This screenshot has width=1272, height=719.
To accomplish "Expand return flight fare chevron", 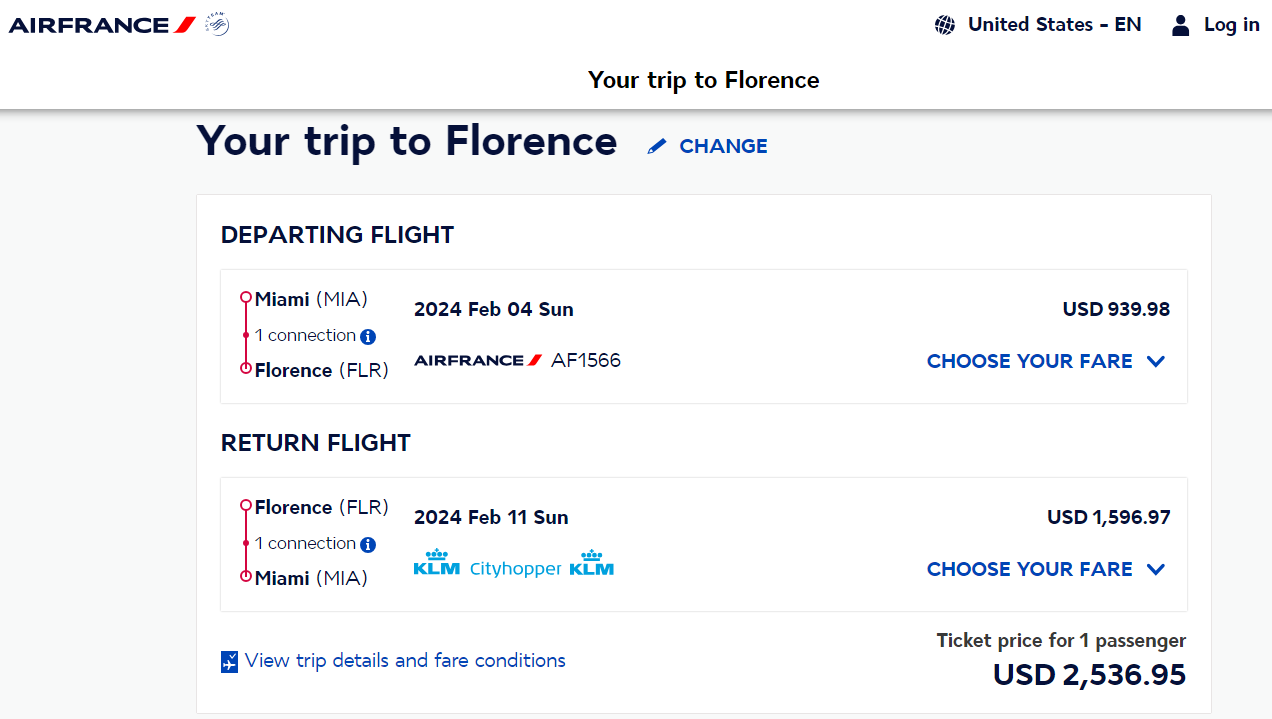I will [x=1156, y=569].
